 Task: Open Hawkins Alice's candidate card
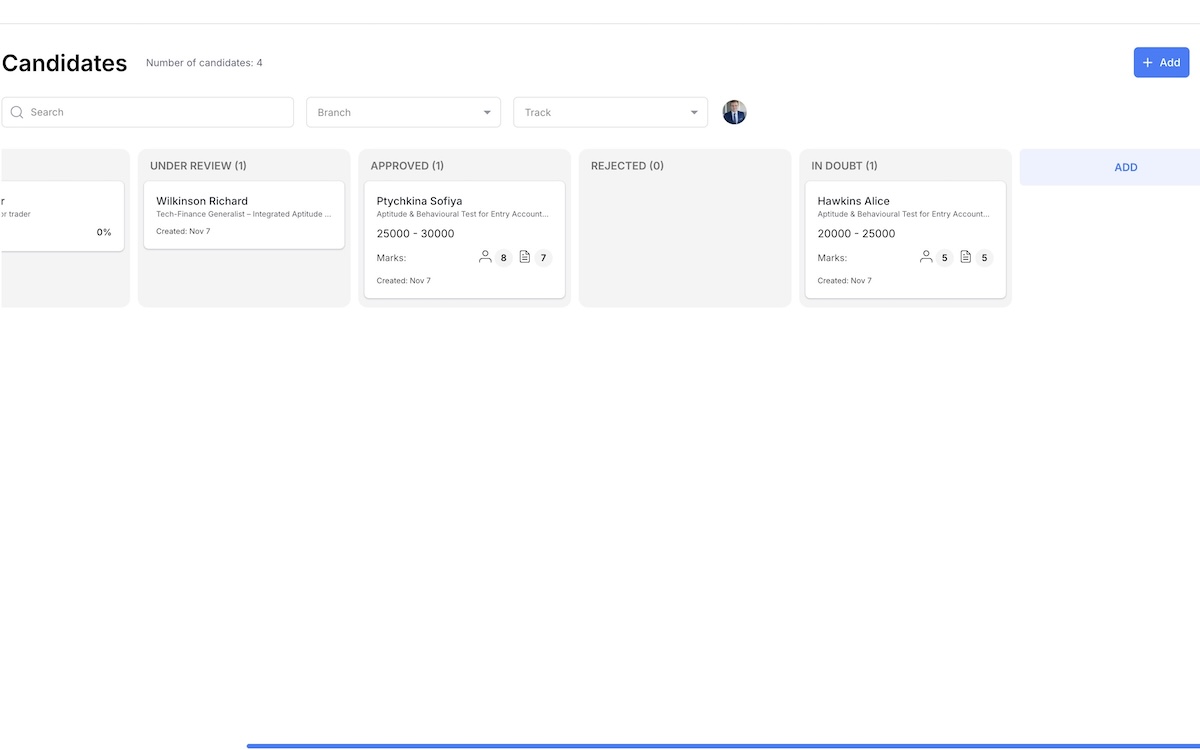905,240
